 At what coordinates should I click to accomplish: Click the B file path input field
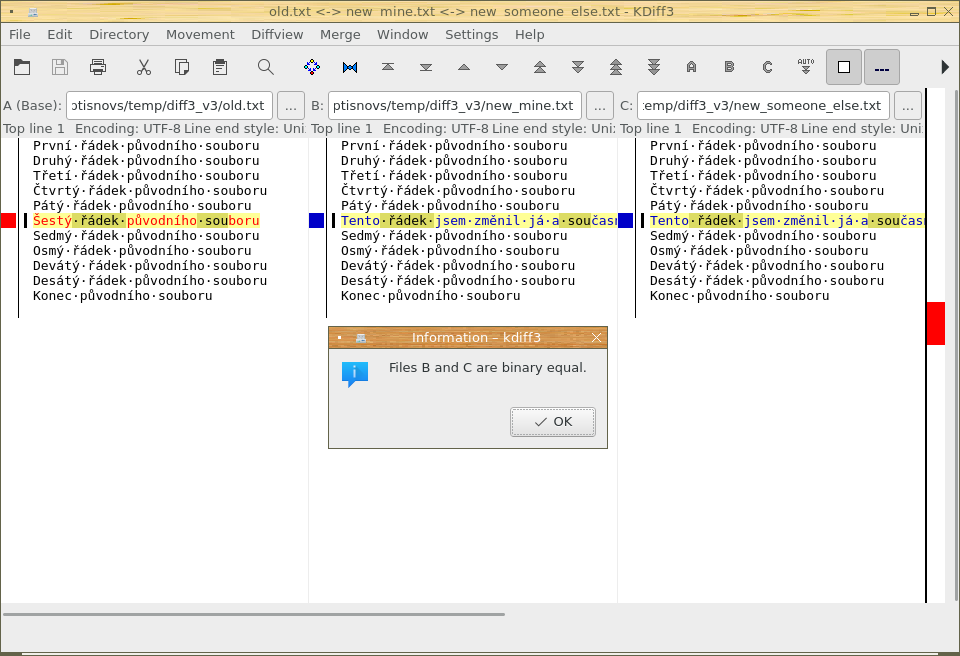coord(455,105)
